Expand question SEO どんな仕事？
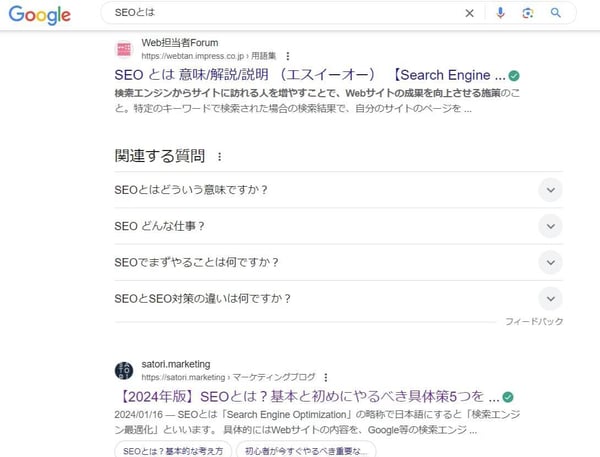This screenshot has width=600, height=457. point(338,226)
